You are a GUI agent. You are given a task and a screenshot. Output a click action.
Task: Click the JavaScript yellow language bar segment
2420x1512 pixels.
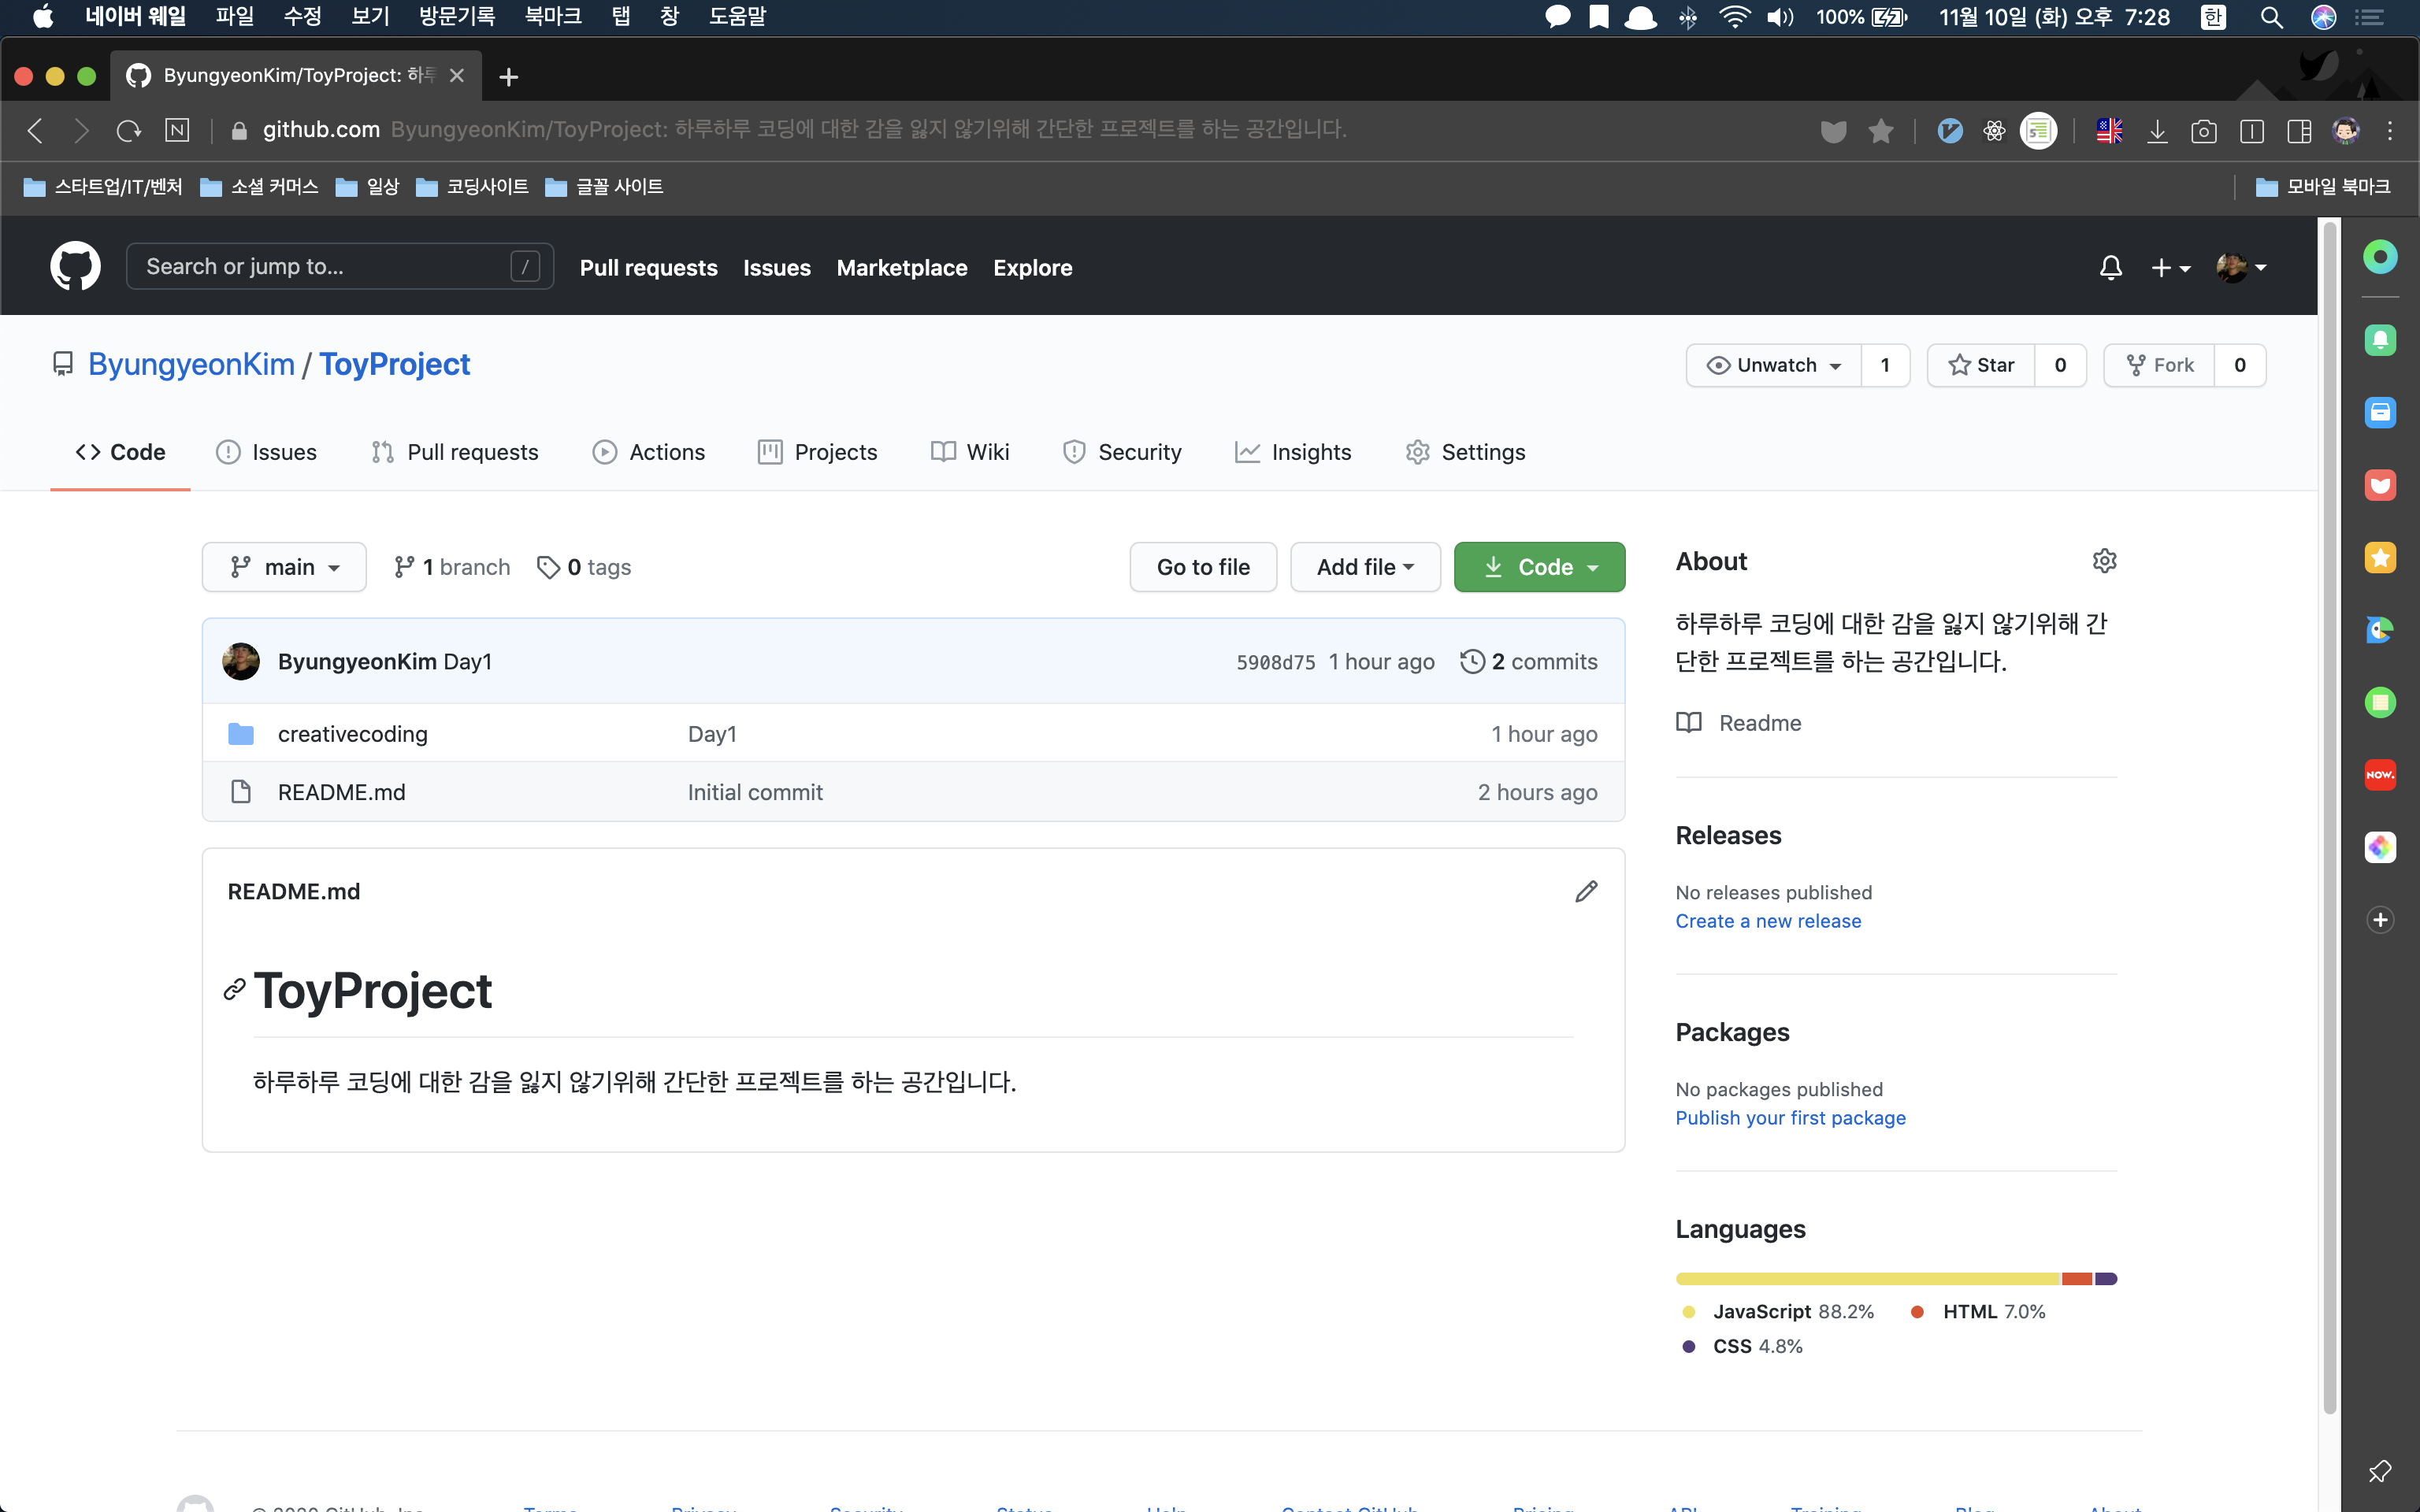tap(1866, 1279)
